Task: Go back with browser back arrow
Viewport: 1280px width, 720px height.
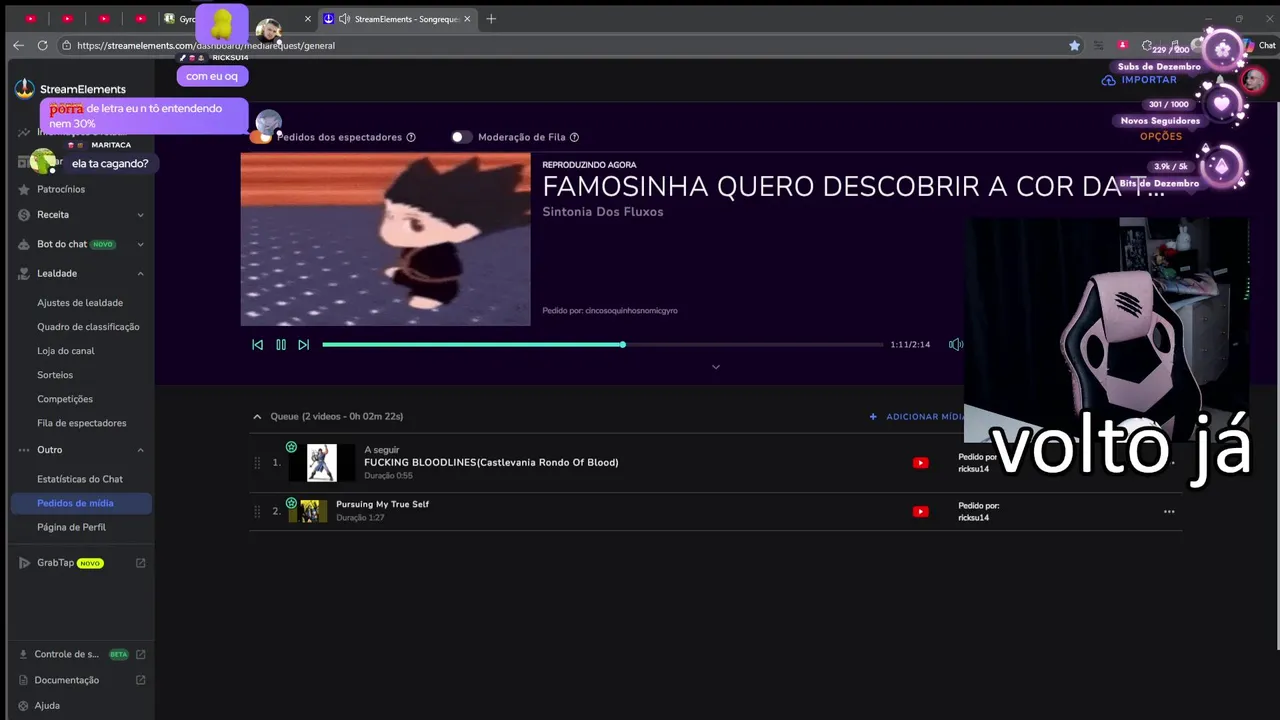Action: [x=18, y=45]
